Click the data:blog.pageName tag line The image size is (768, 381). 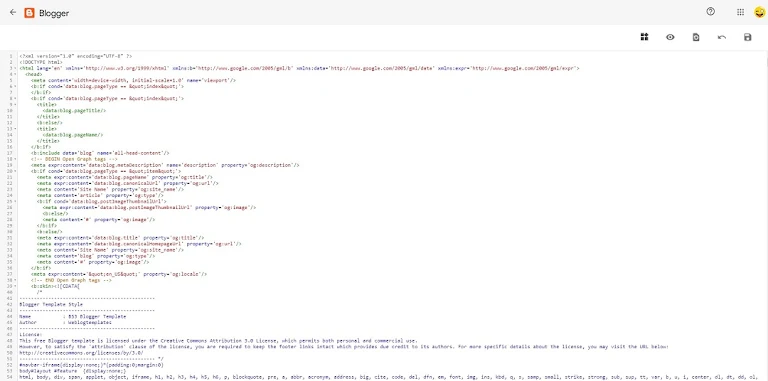(x=73, y=135)
